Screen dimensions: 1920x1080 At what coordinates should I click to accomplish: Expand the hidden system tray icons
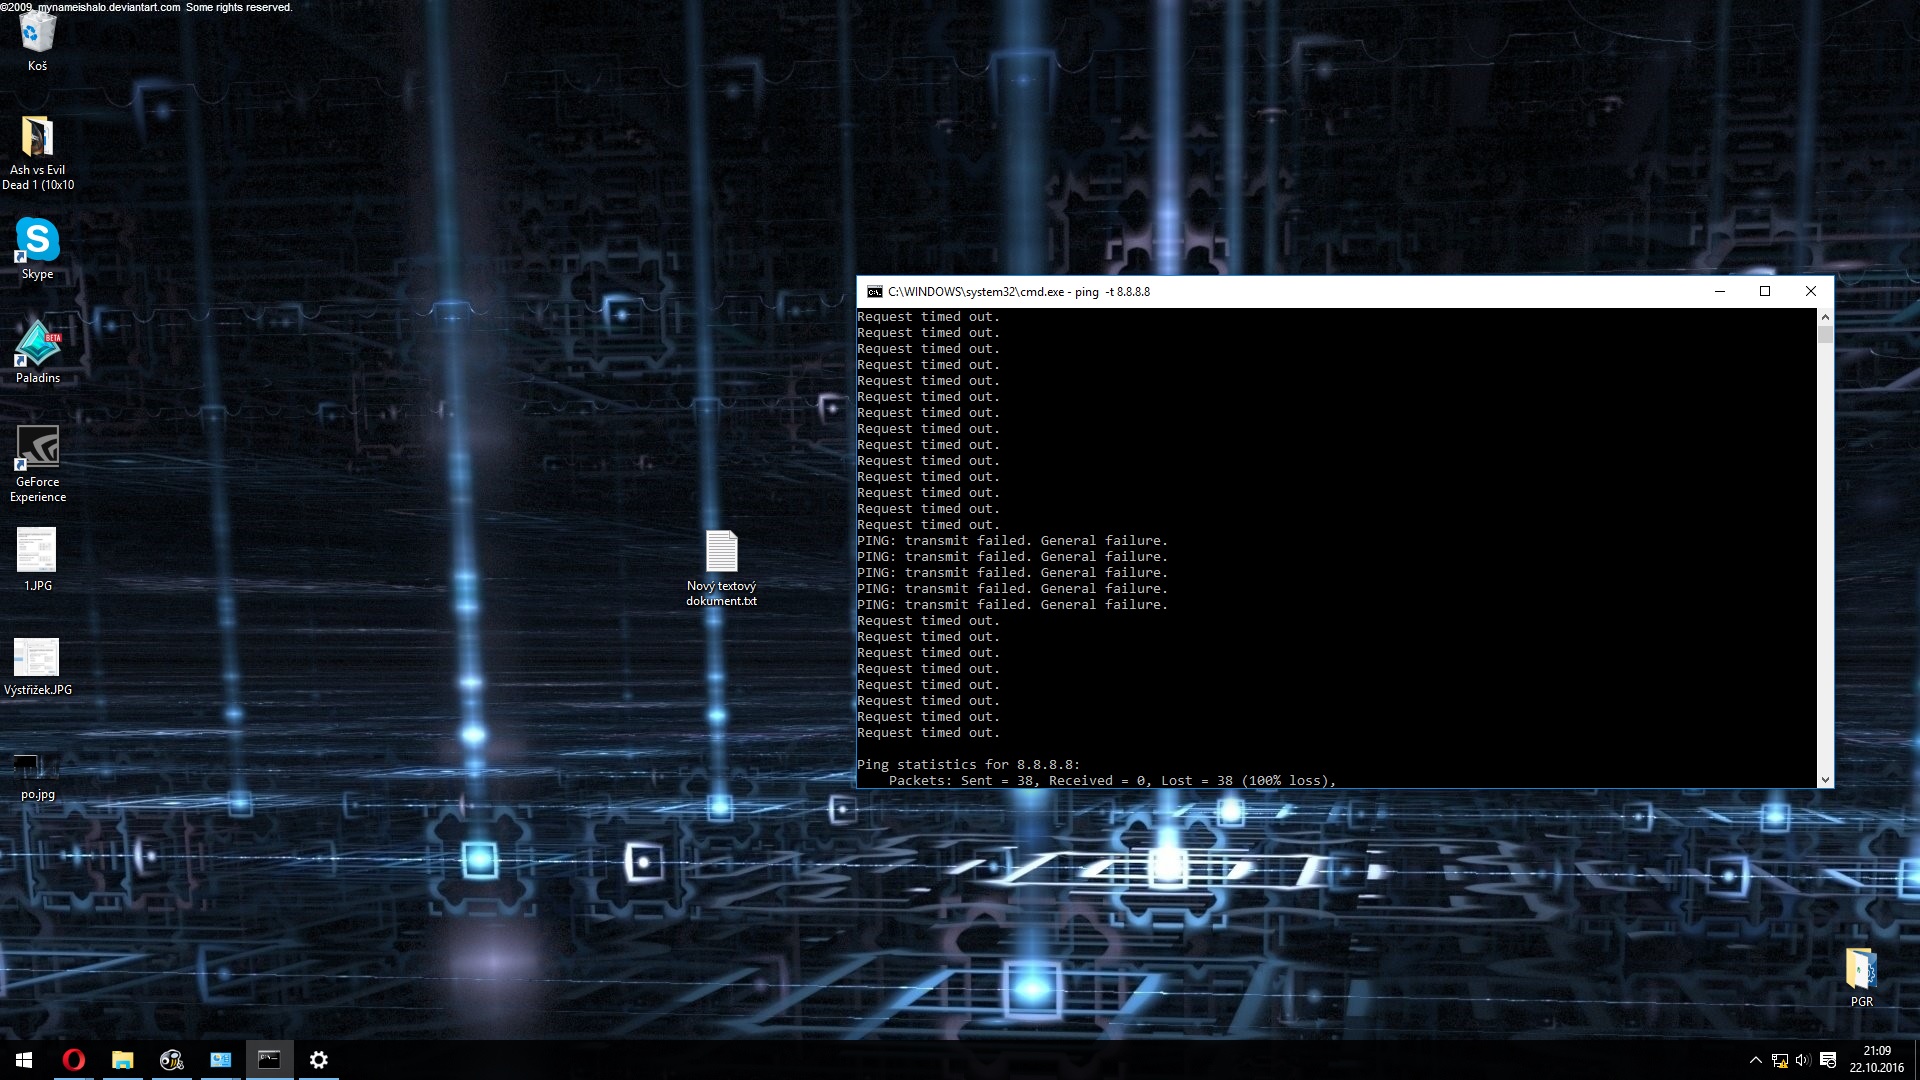(1755, 1060)
